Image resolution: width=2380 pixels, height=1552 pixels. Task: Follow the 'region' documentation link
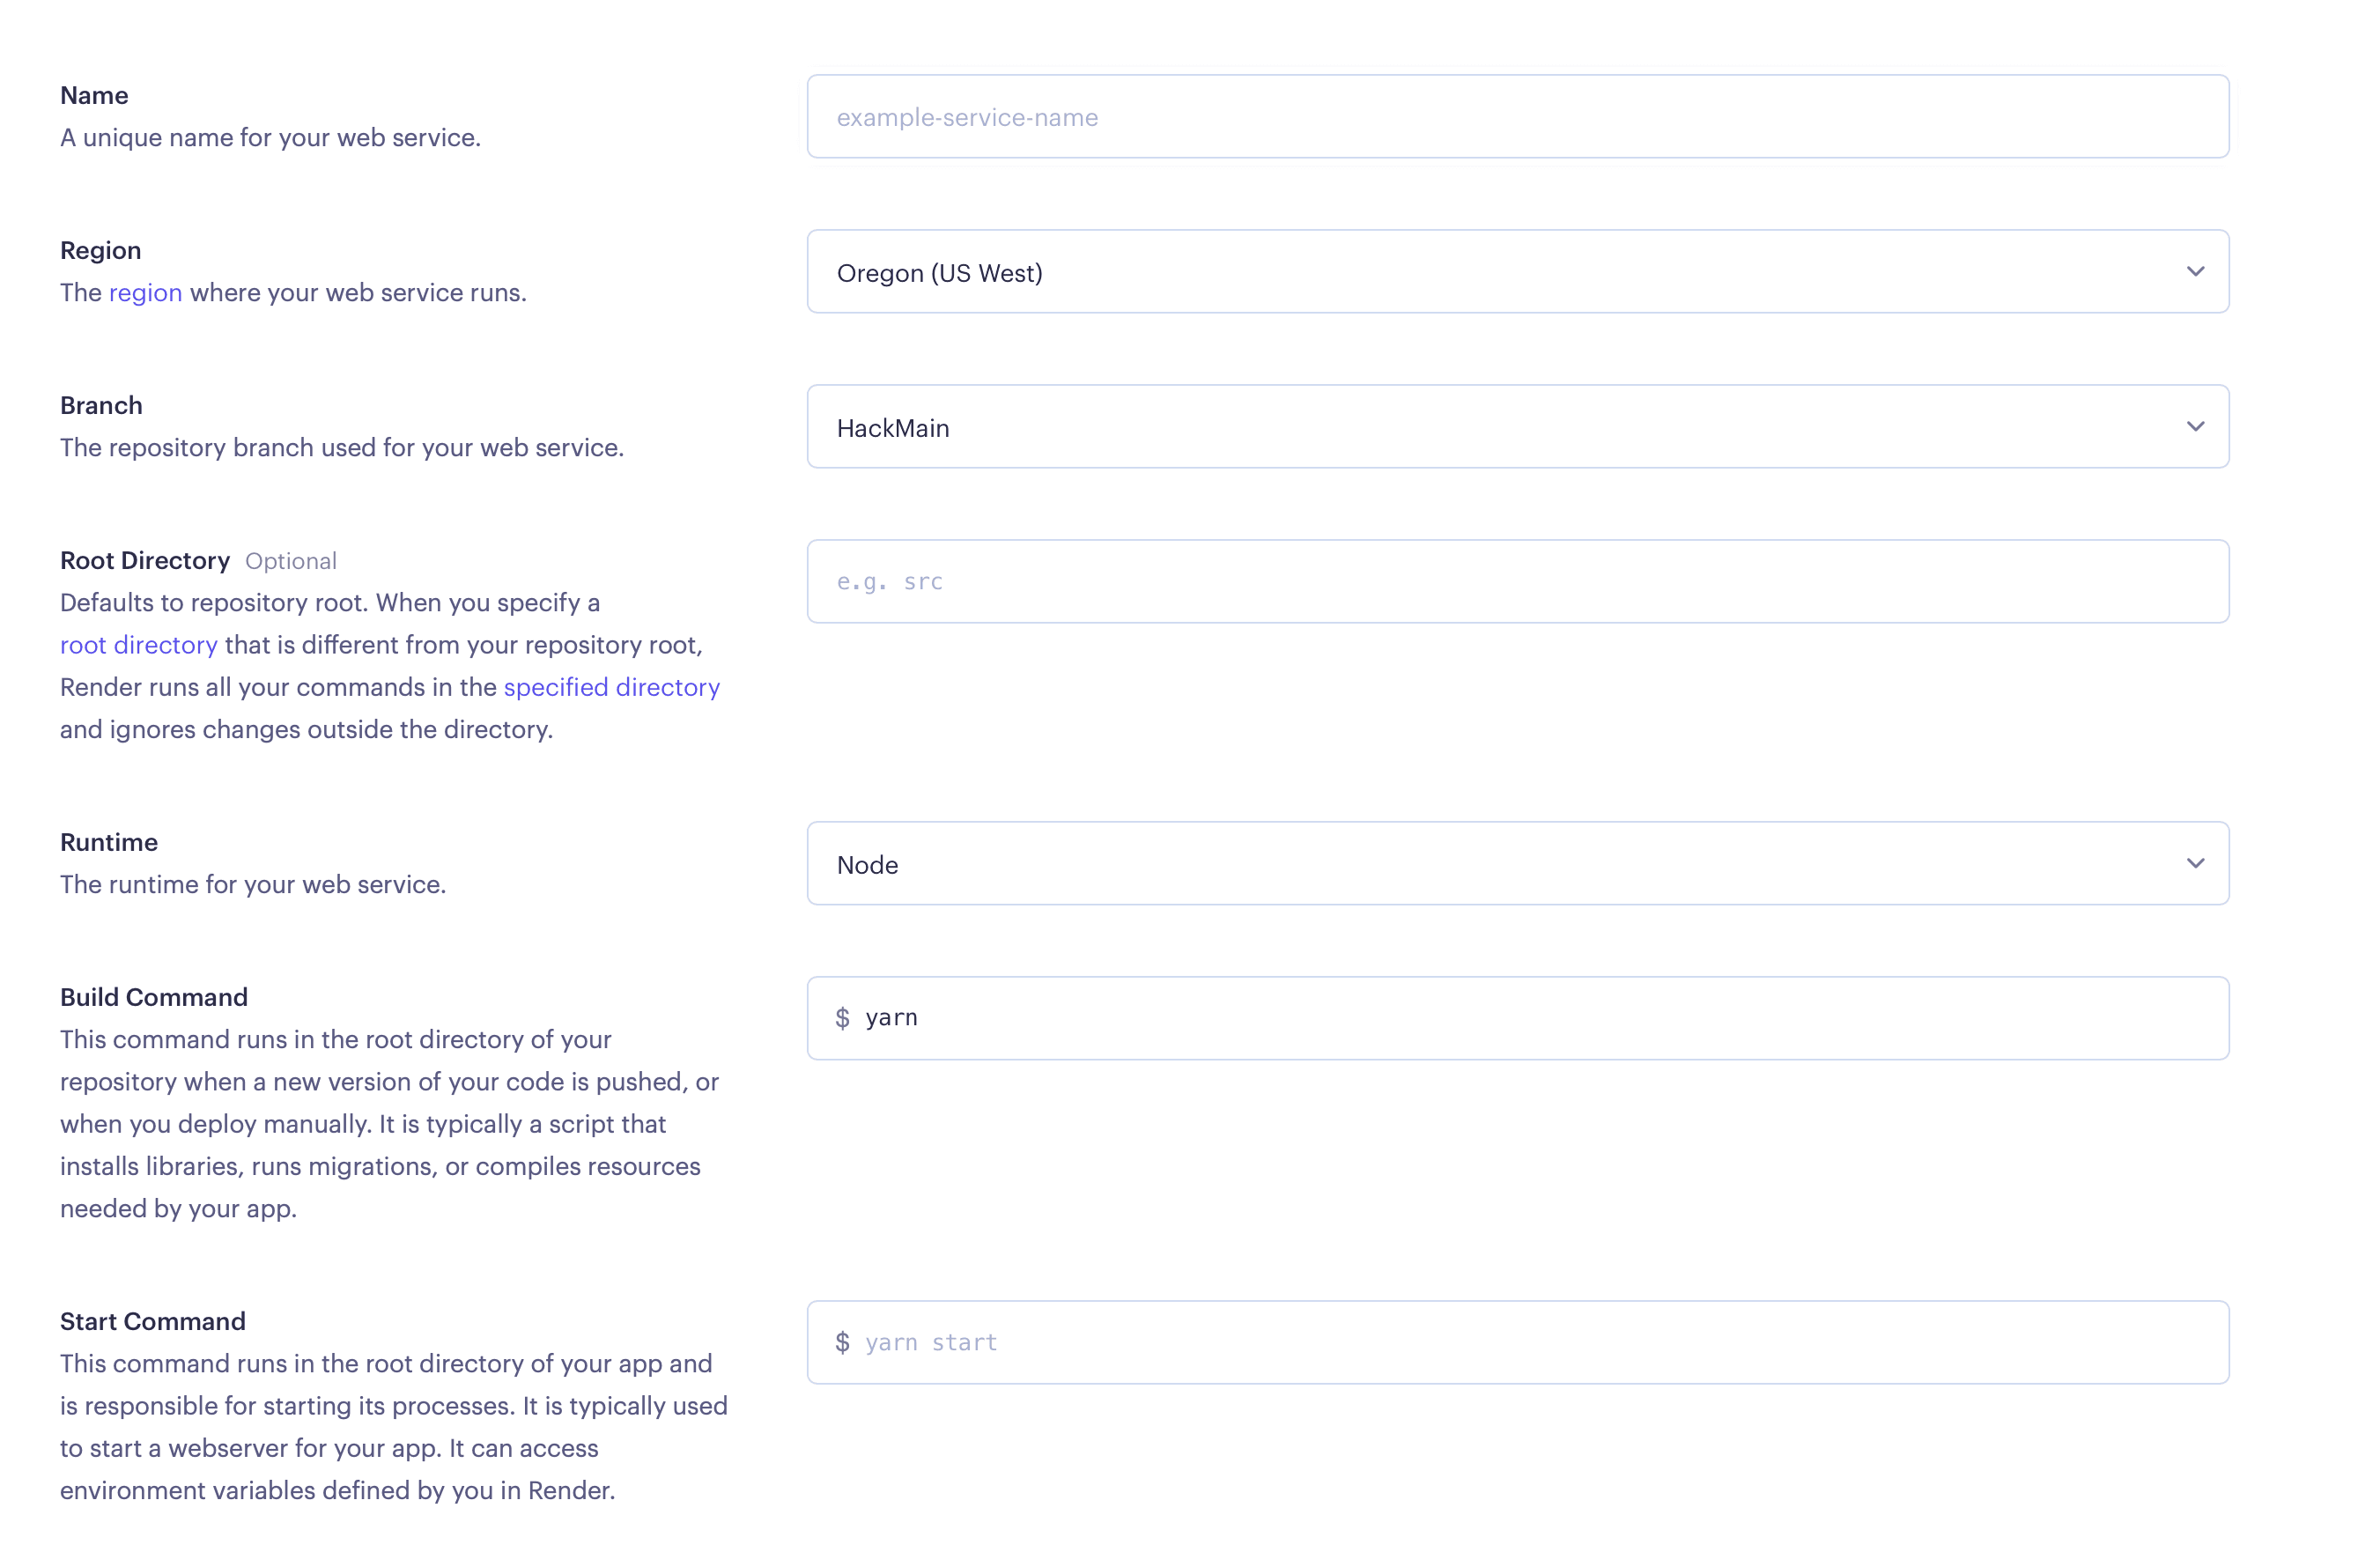[x=145, y=293]
